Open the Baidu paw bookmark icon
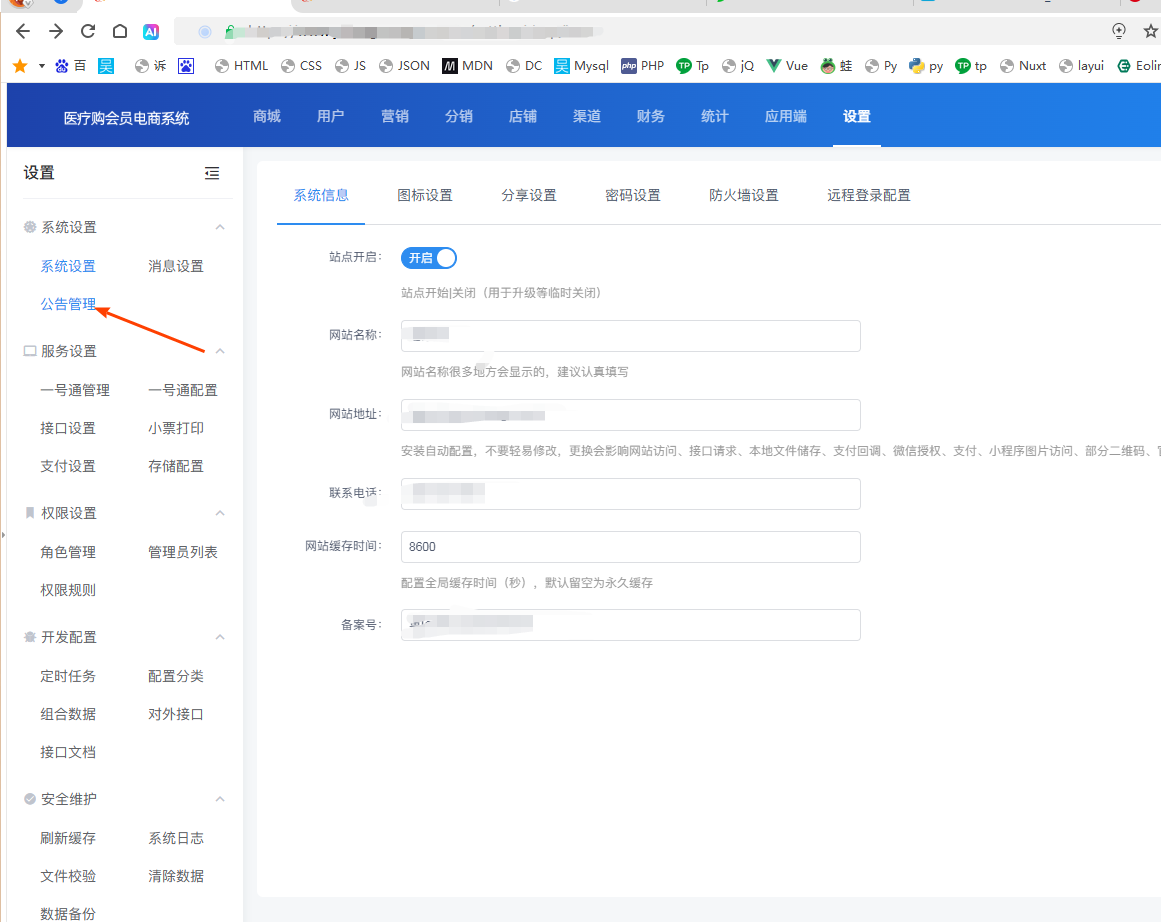This screenshot has height=922, width=1161. (186, 66)
